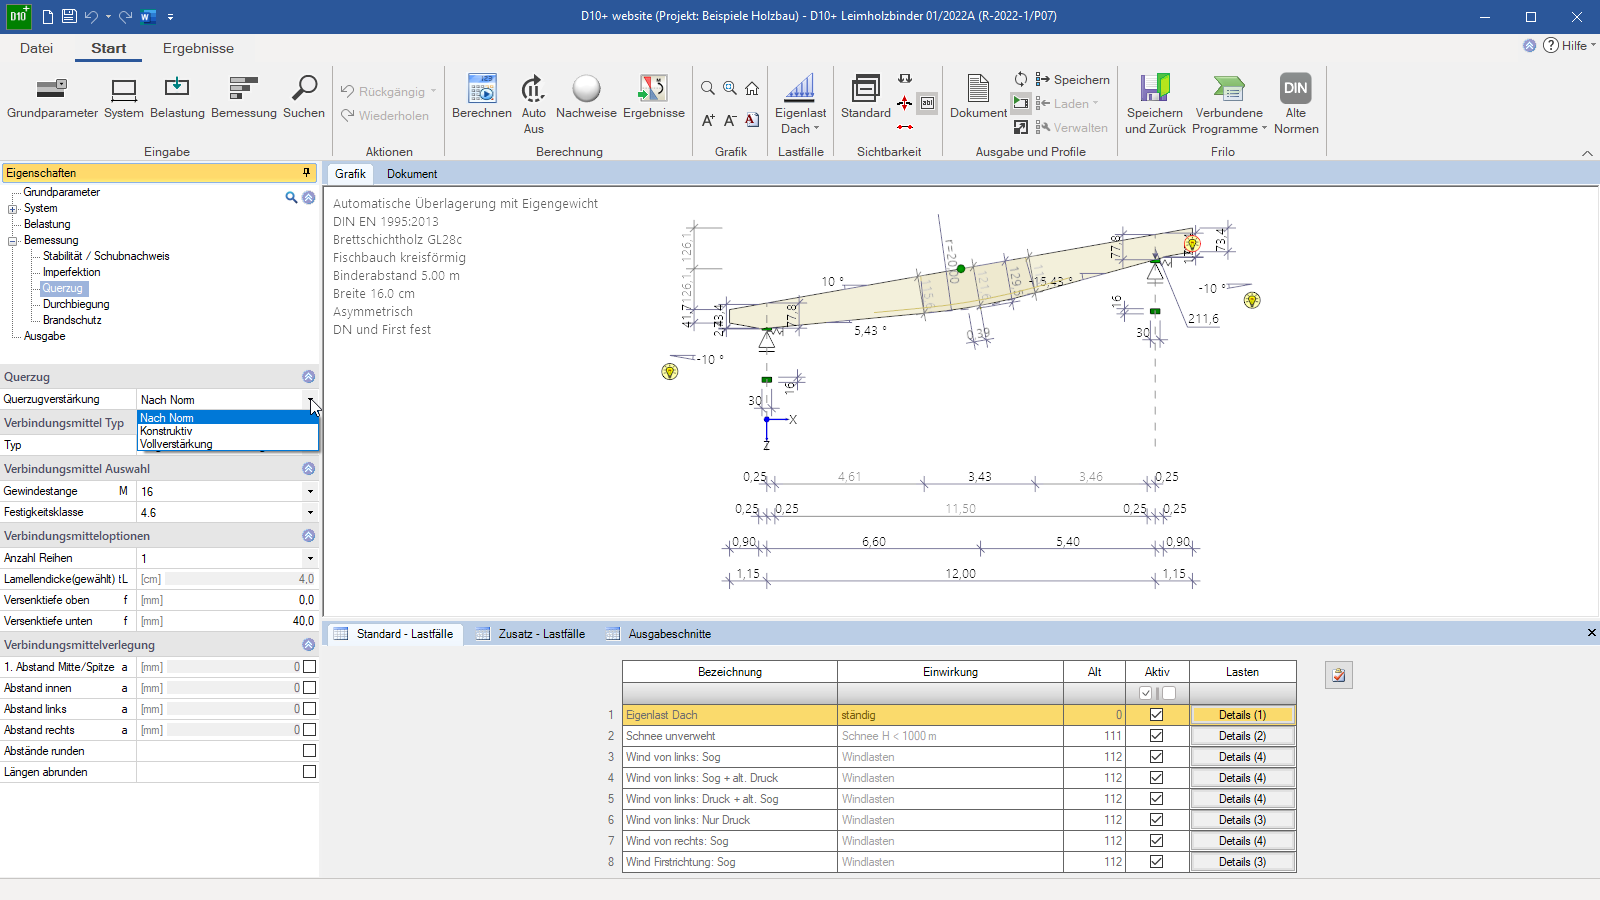Open Festigkeitsklasse dropdown
Image resolution: width=1600 pixels, height=900 pixels.
(310, 512)
